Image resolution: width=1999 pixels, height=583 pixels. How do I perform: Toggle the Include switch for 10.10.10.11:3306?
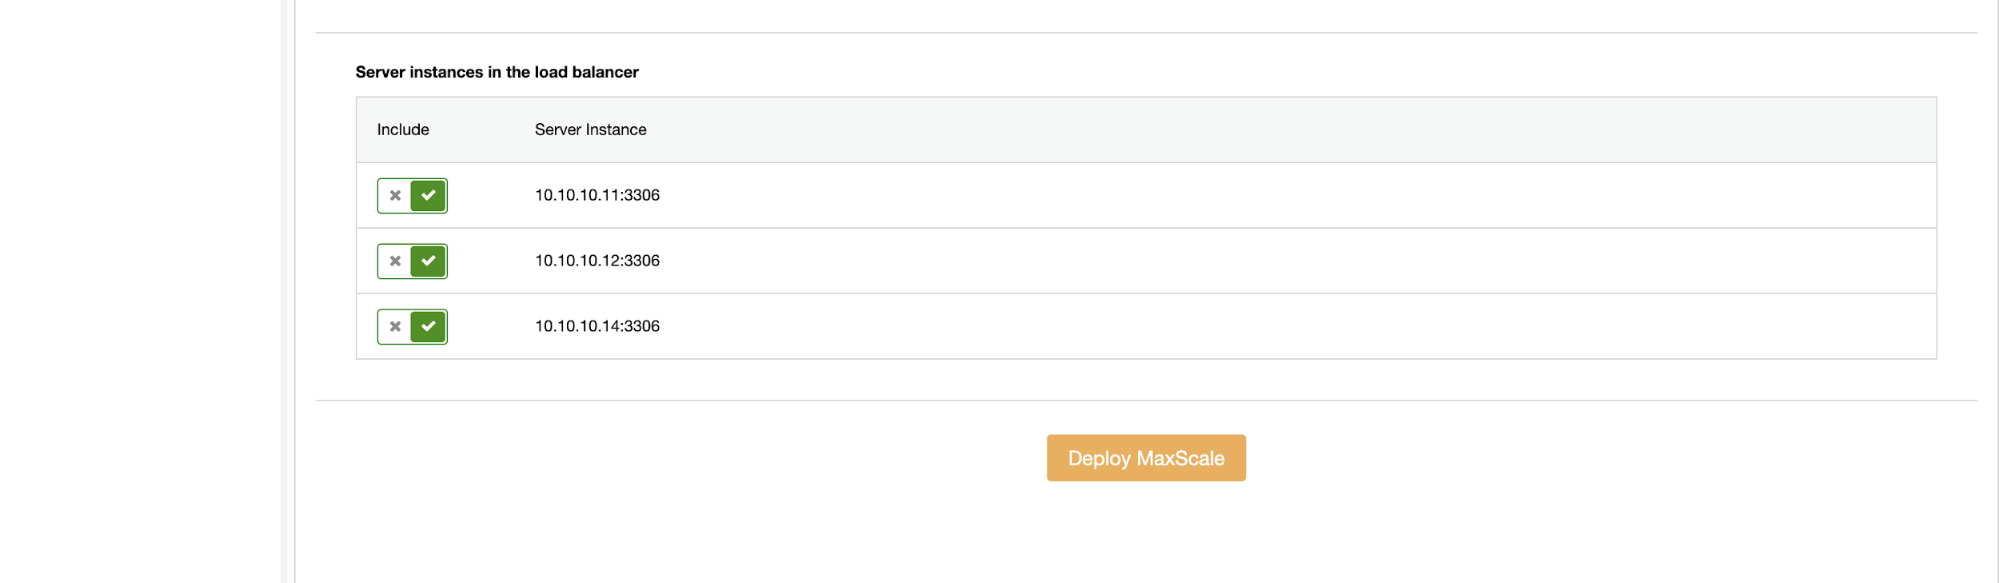pyautogui.click(x=412, y=196)
